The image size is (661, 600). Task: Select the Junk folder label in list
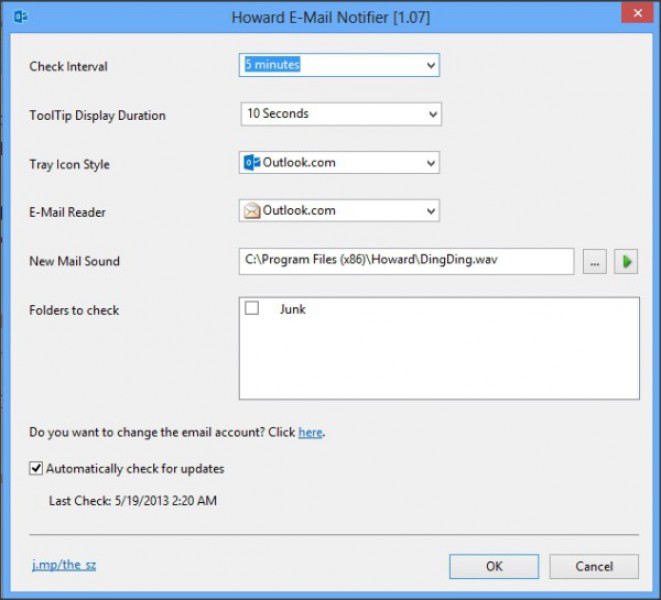(x=292, y=310)
